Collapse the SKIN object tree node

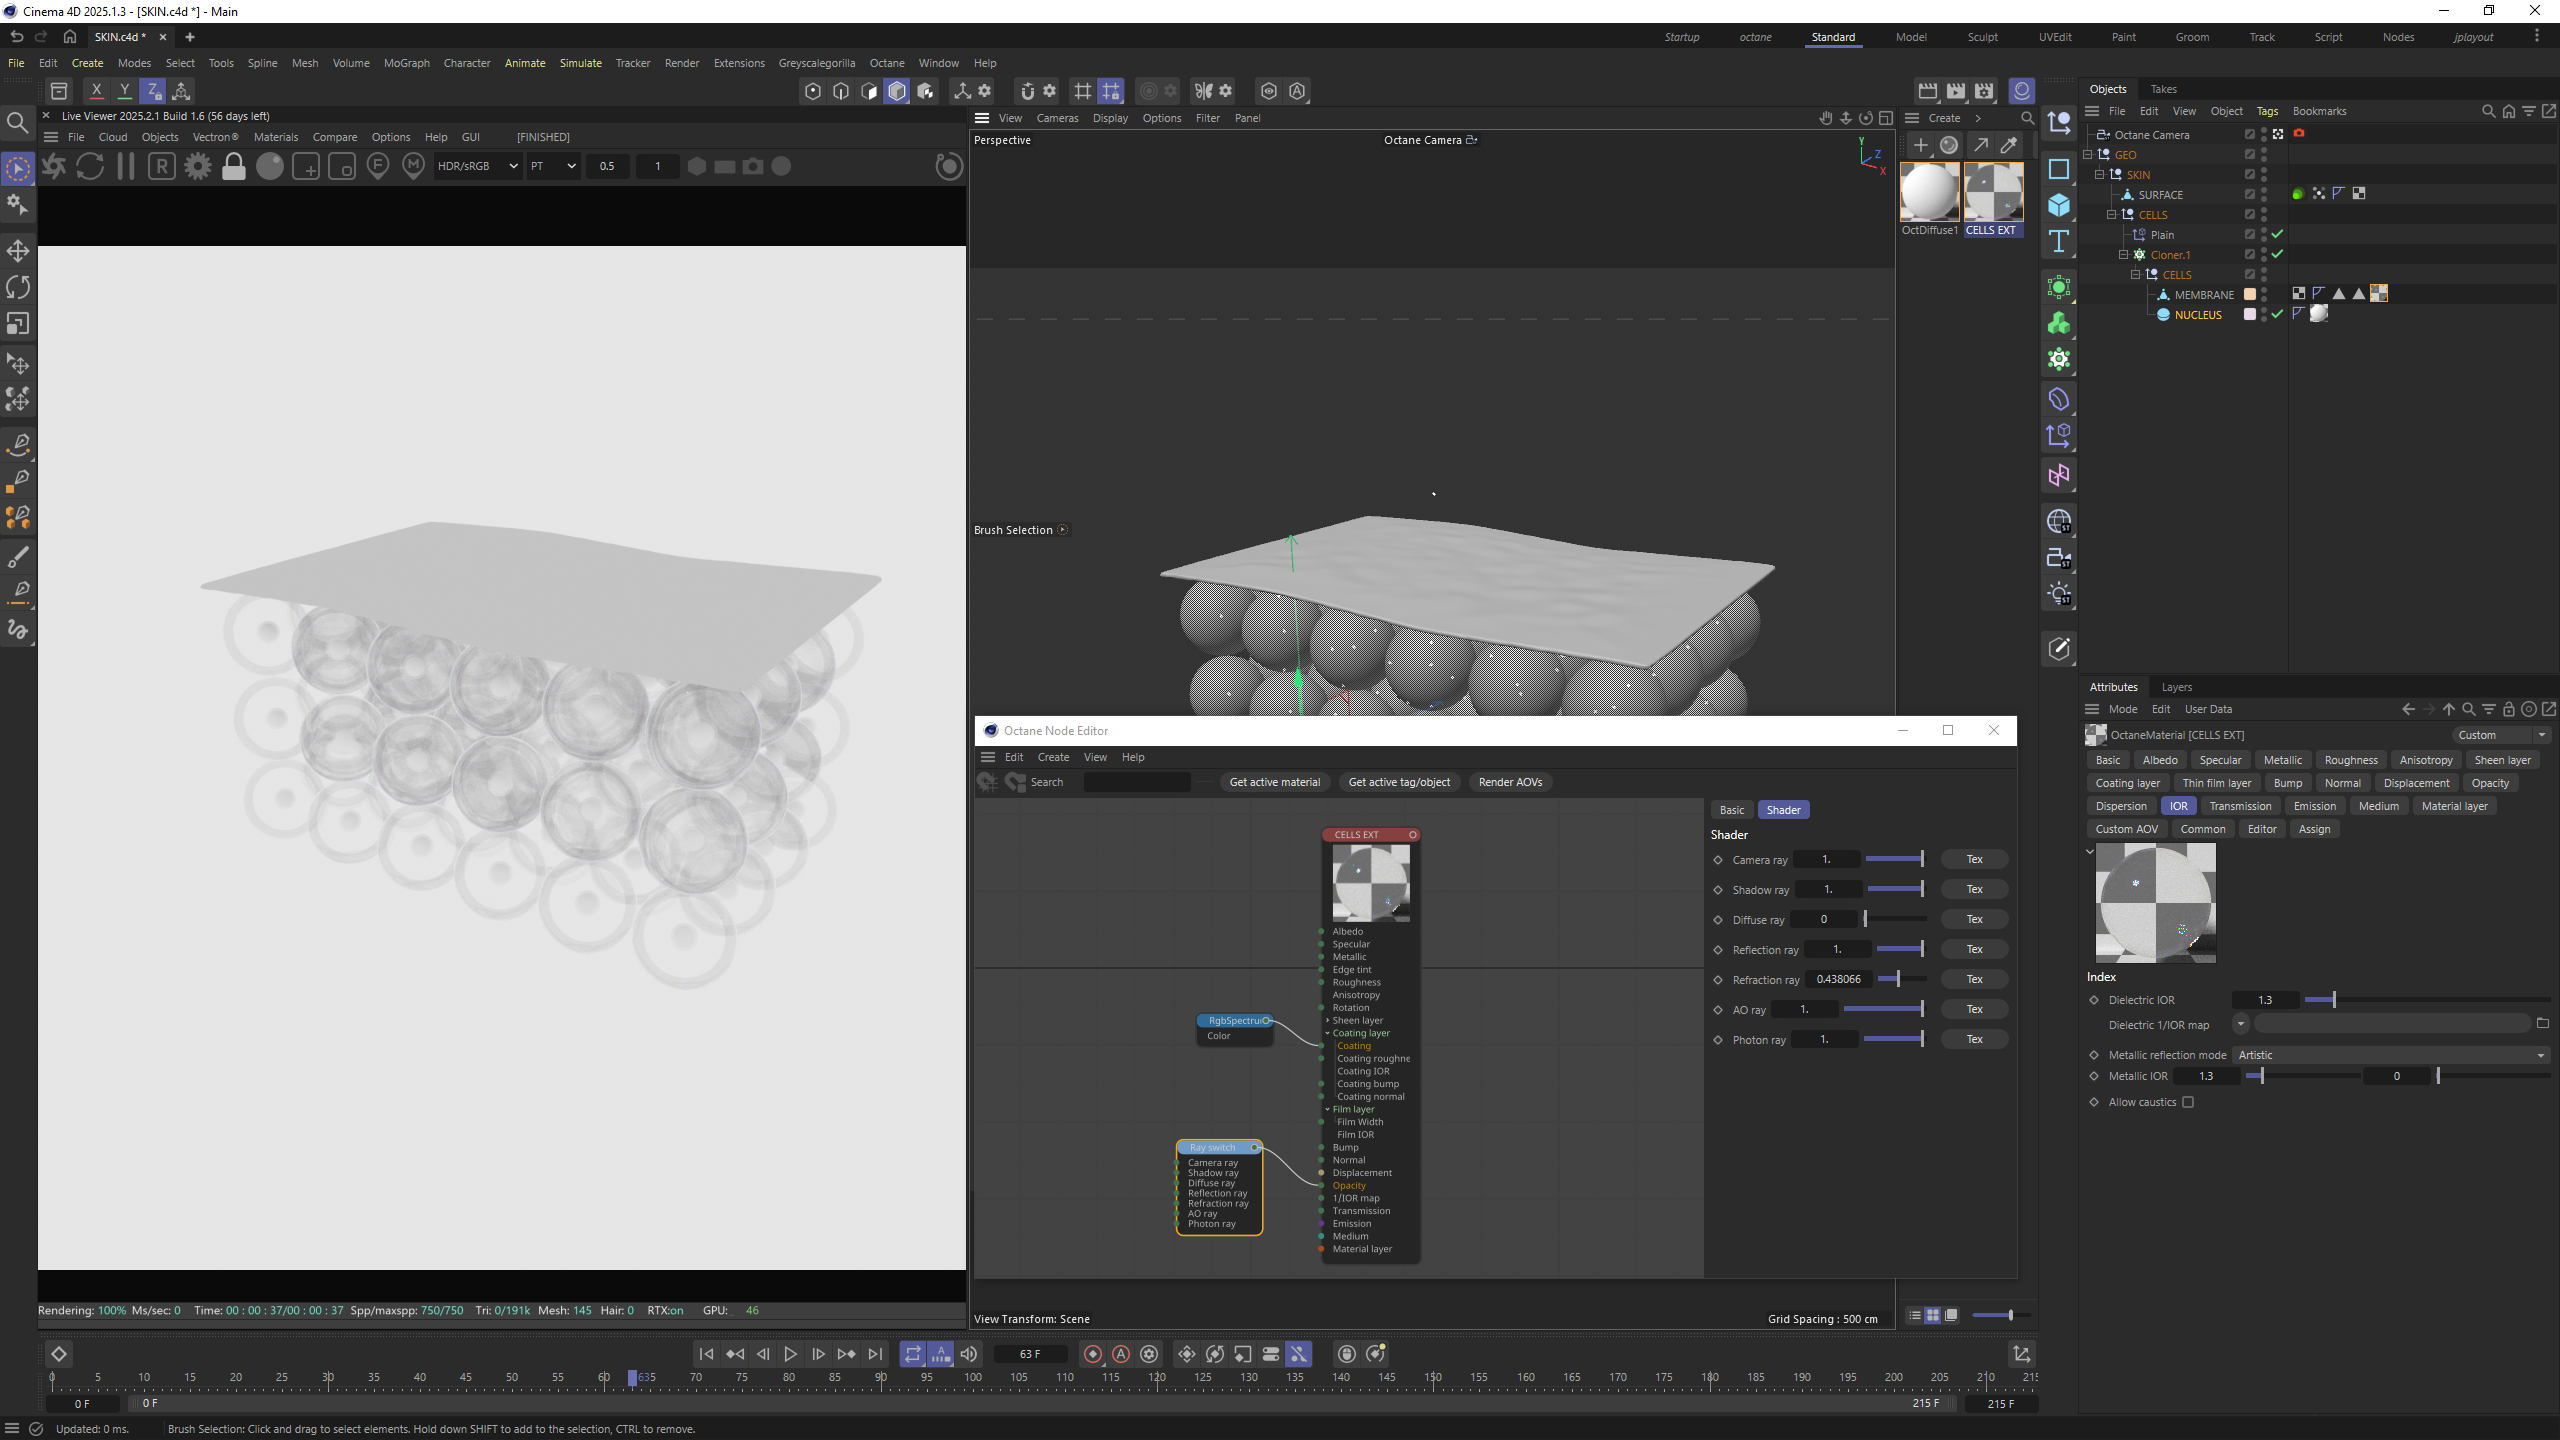pos(2100,174)
